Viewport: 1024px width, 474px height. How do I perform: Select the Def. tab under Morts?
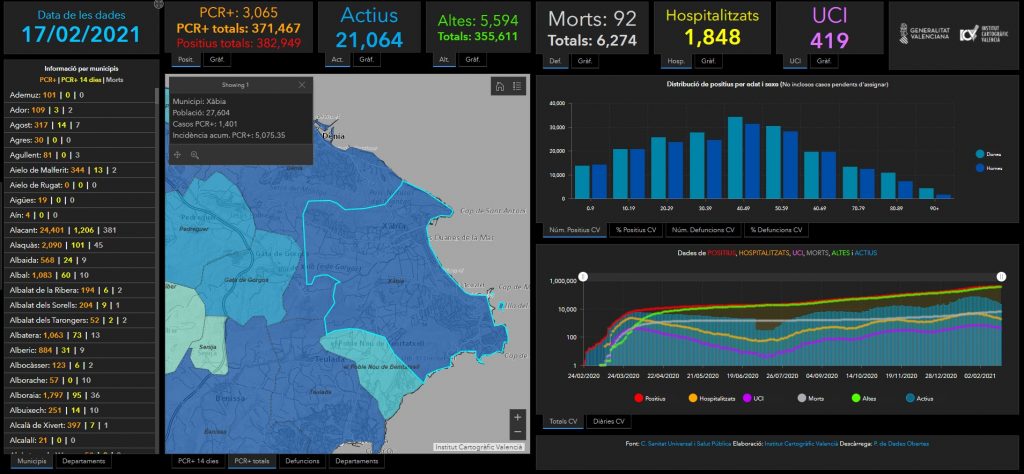pos(556,61)
